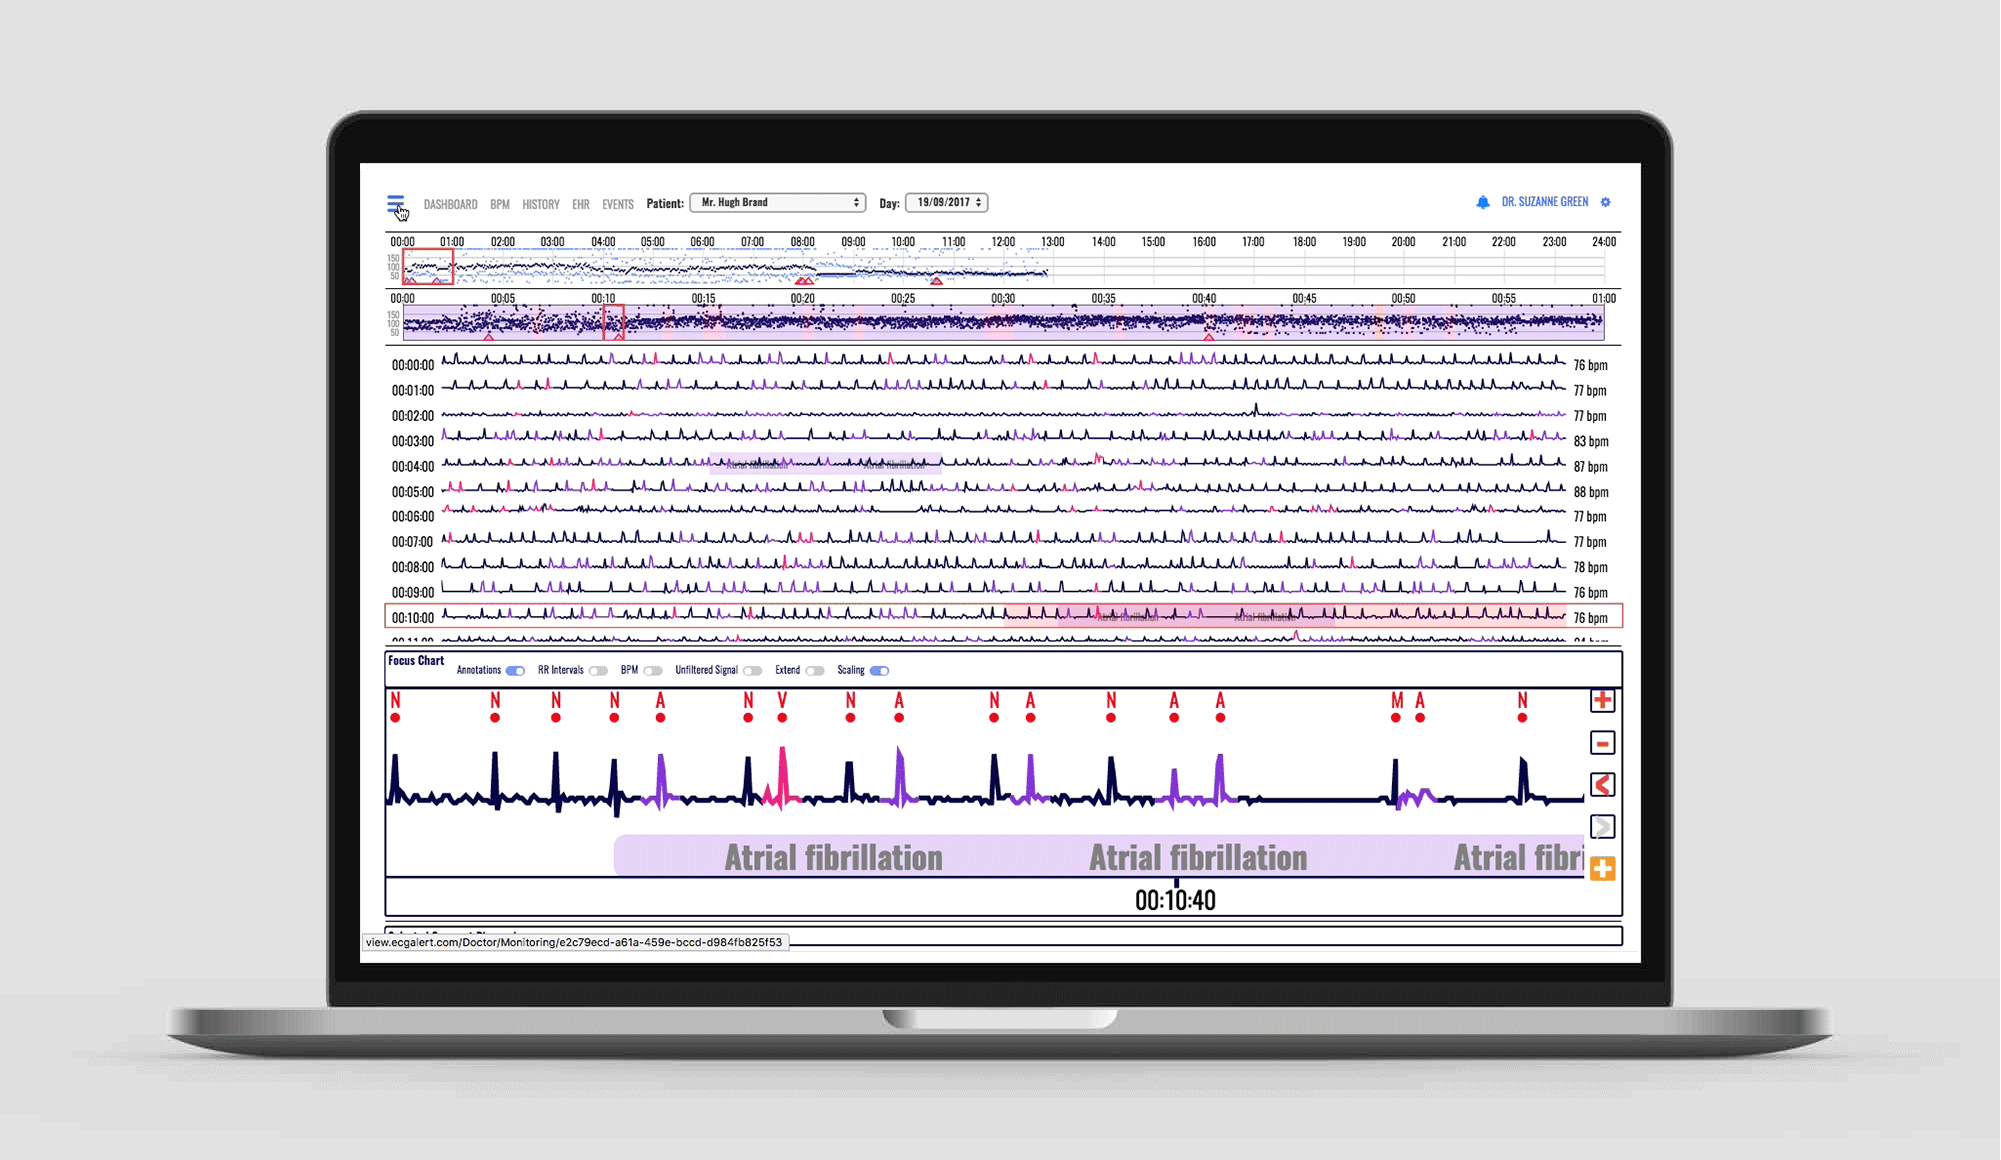Open the Day selector showing 19/09/2017

coord(947,203)
